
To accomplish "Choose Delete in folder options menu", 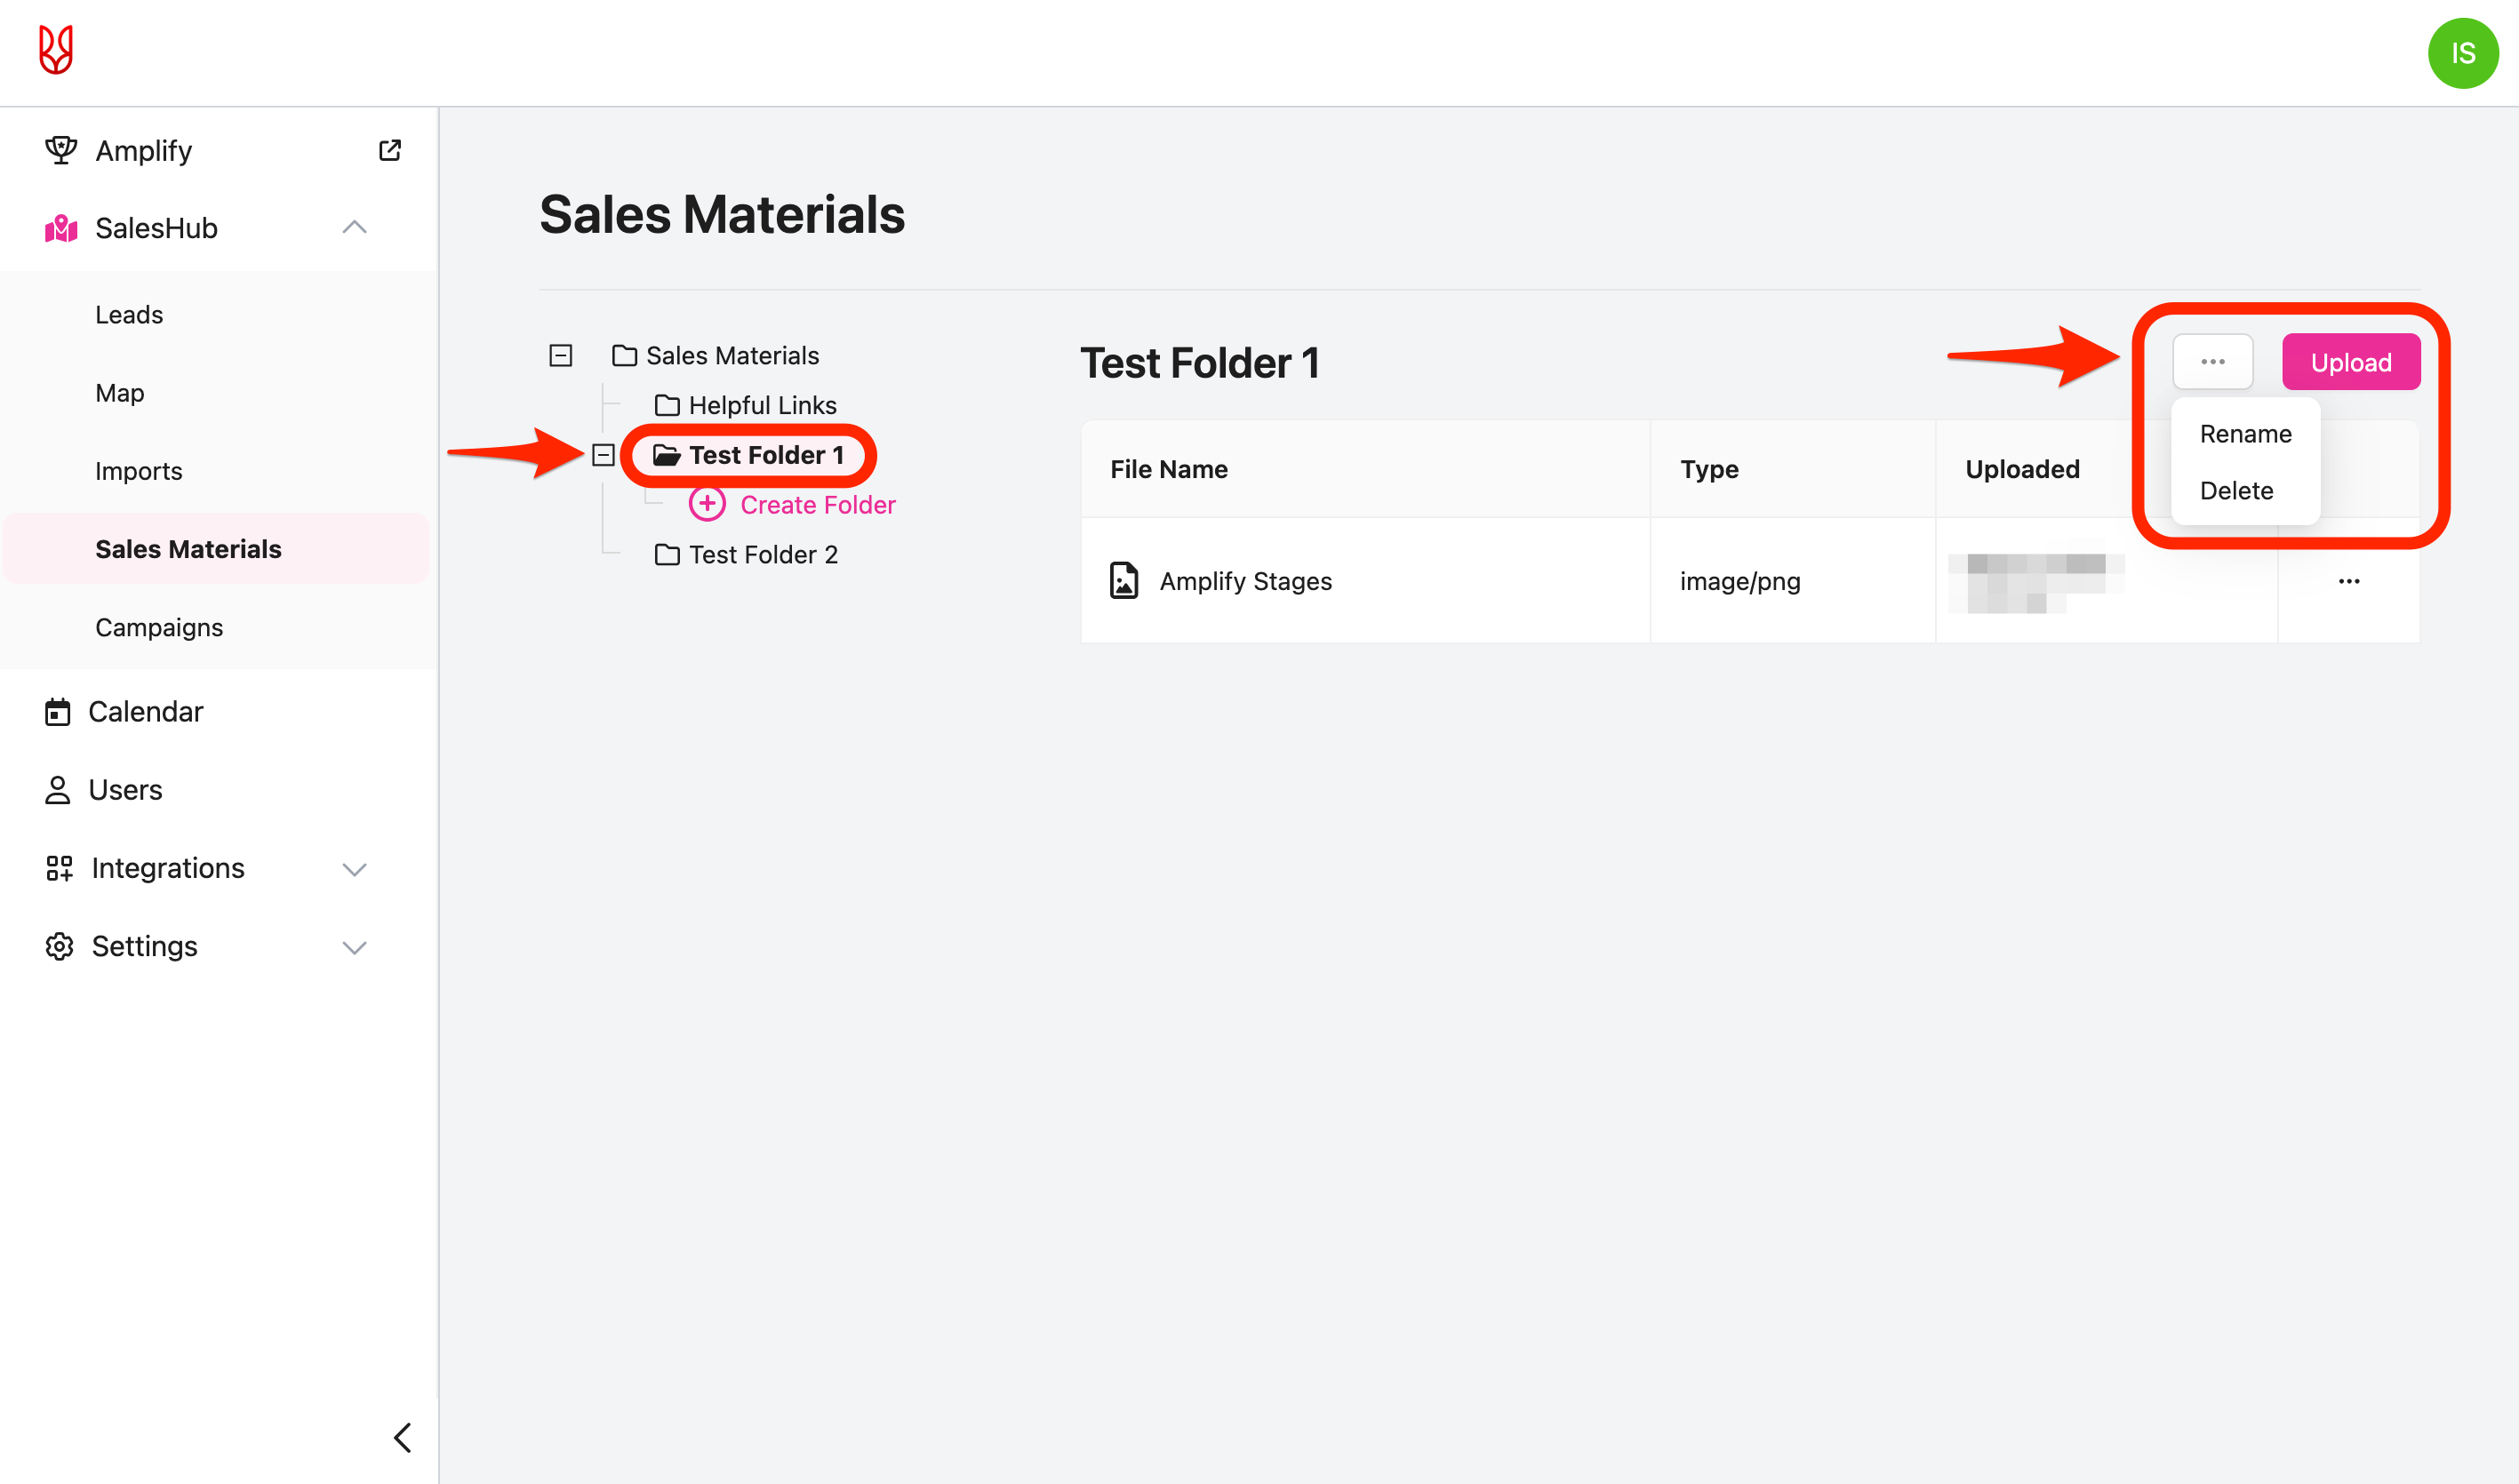I will 2236,490.
